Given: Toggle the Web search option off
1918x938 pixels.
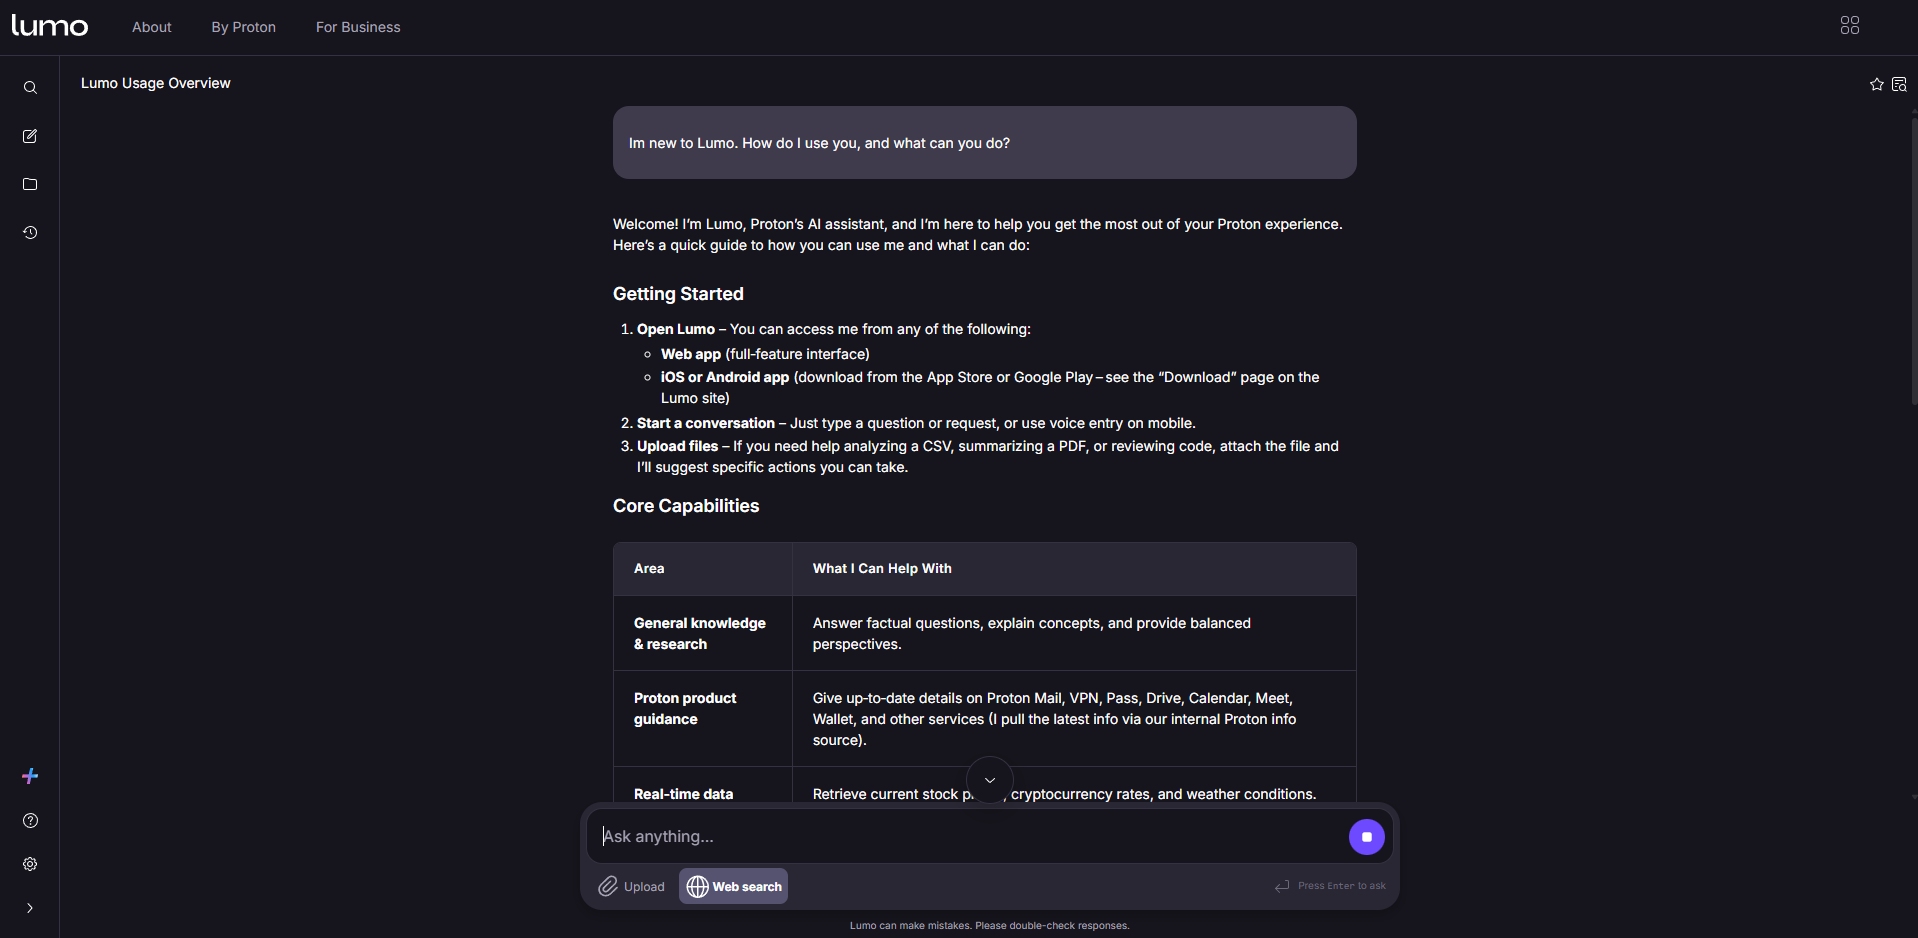Looking at the screenshot, I should 734,887.
